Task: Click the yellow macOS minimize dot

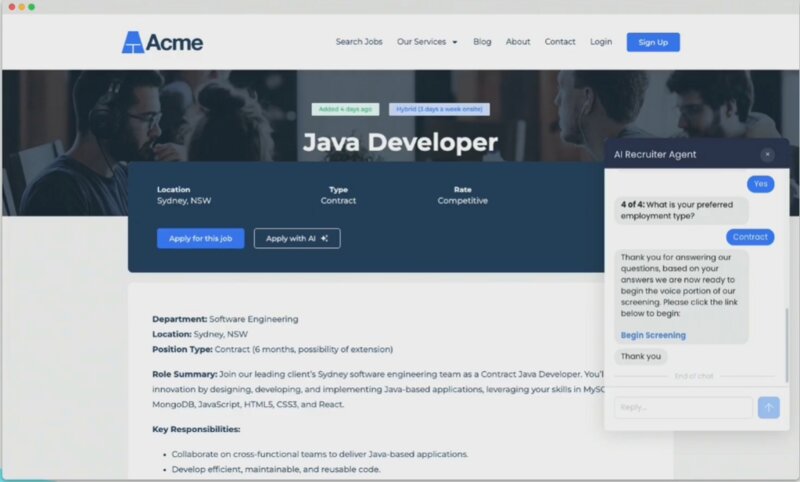Action: pyautogui.click(x=20, y=7)
